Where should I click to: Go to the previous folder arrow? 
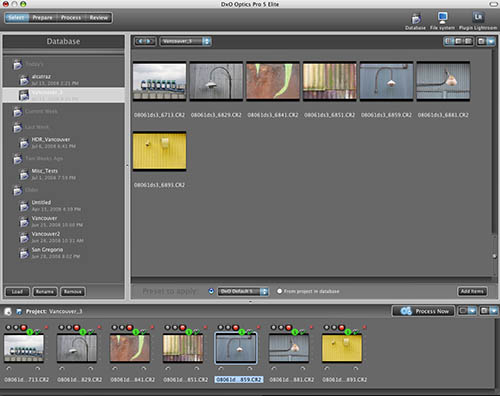pyautogui.click(x=140, y=41)
